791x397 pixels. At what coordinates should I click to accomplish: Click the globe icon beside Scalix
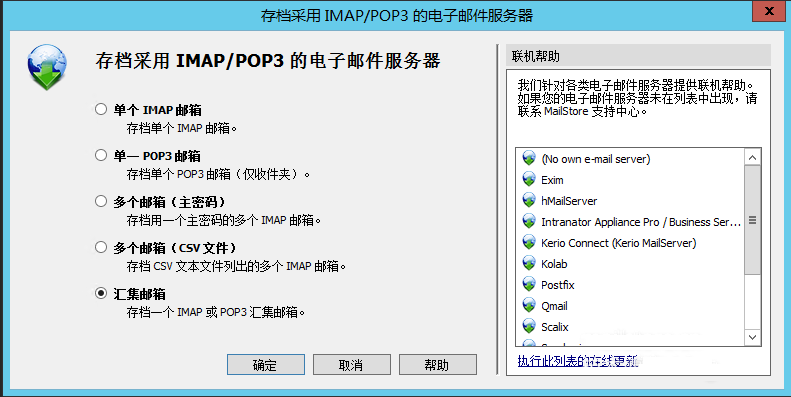(x=529, y=326)
